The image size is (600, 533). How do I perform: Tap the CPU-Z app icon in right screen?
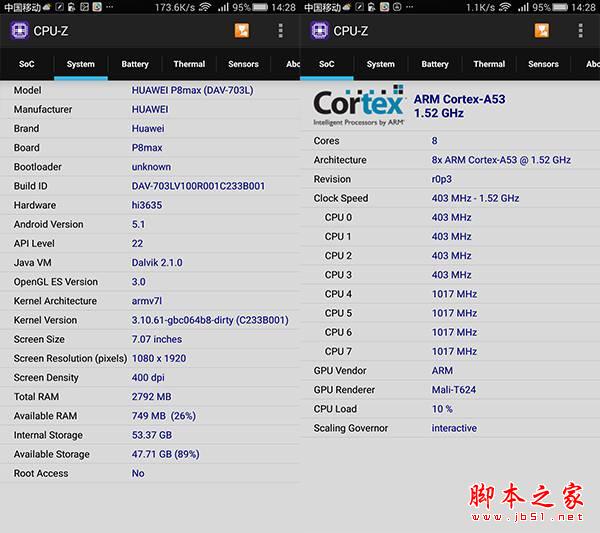coord(320,31)
